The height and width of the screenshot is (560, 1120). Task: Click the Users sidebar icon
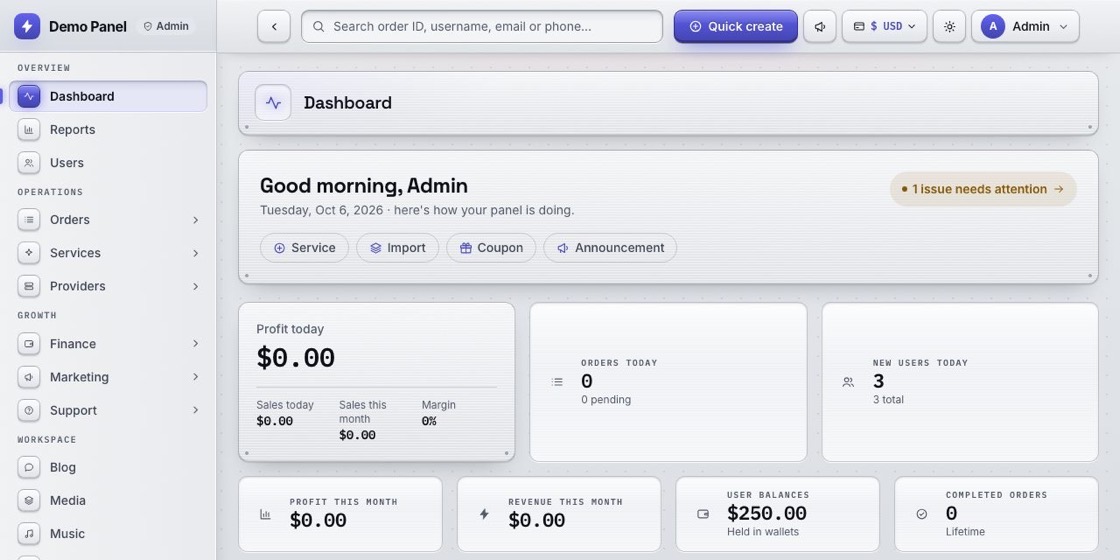pos(29,163)
